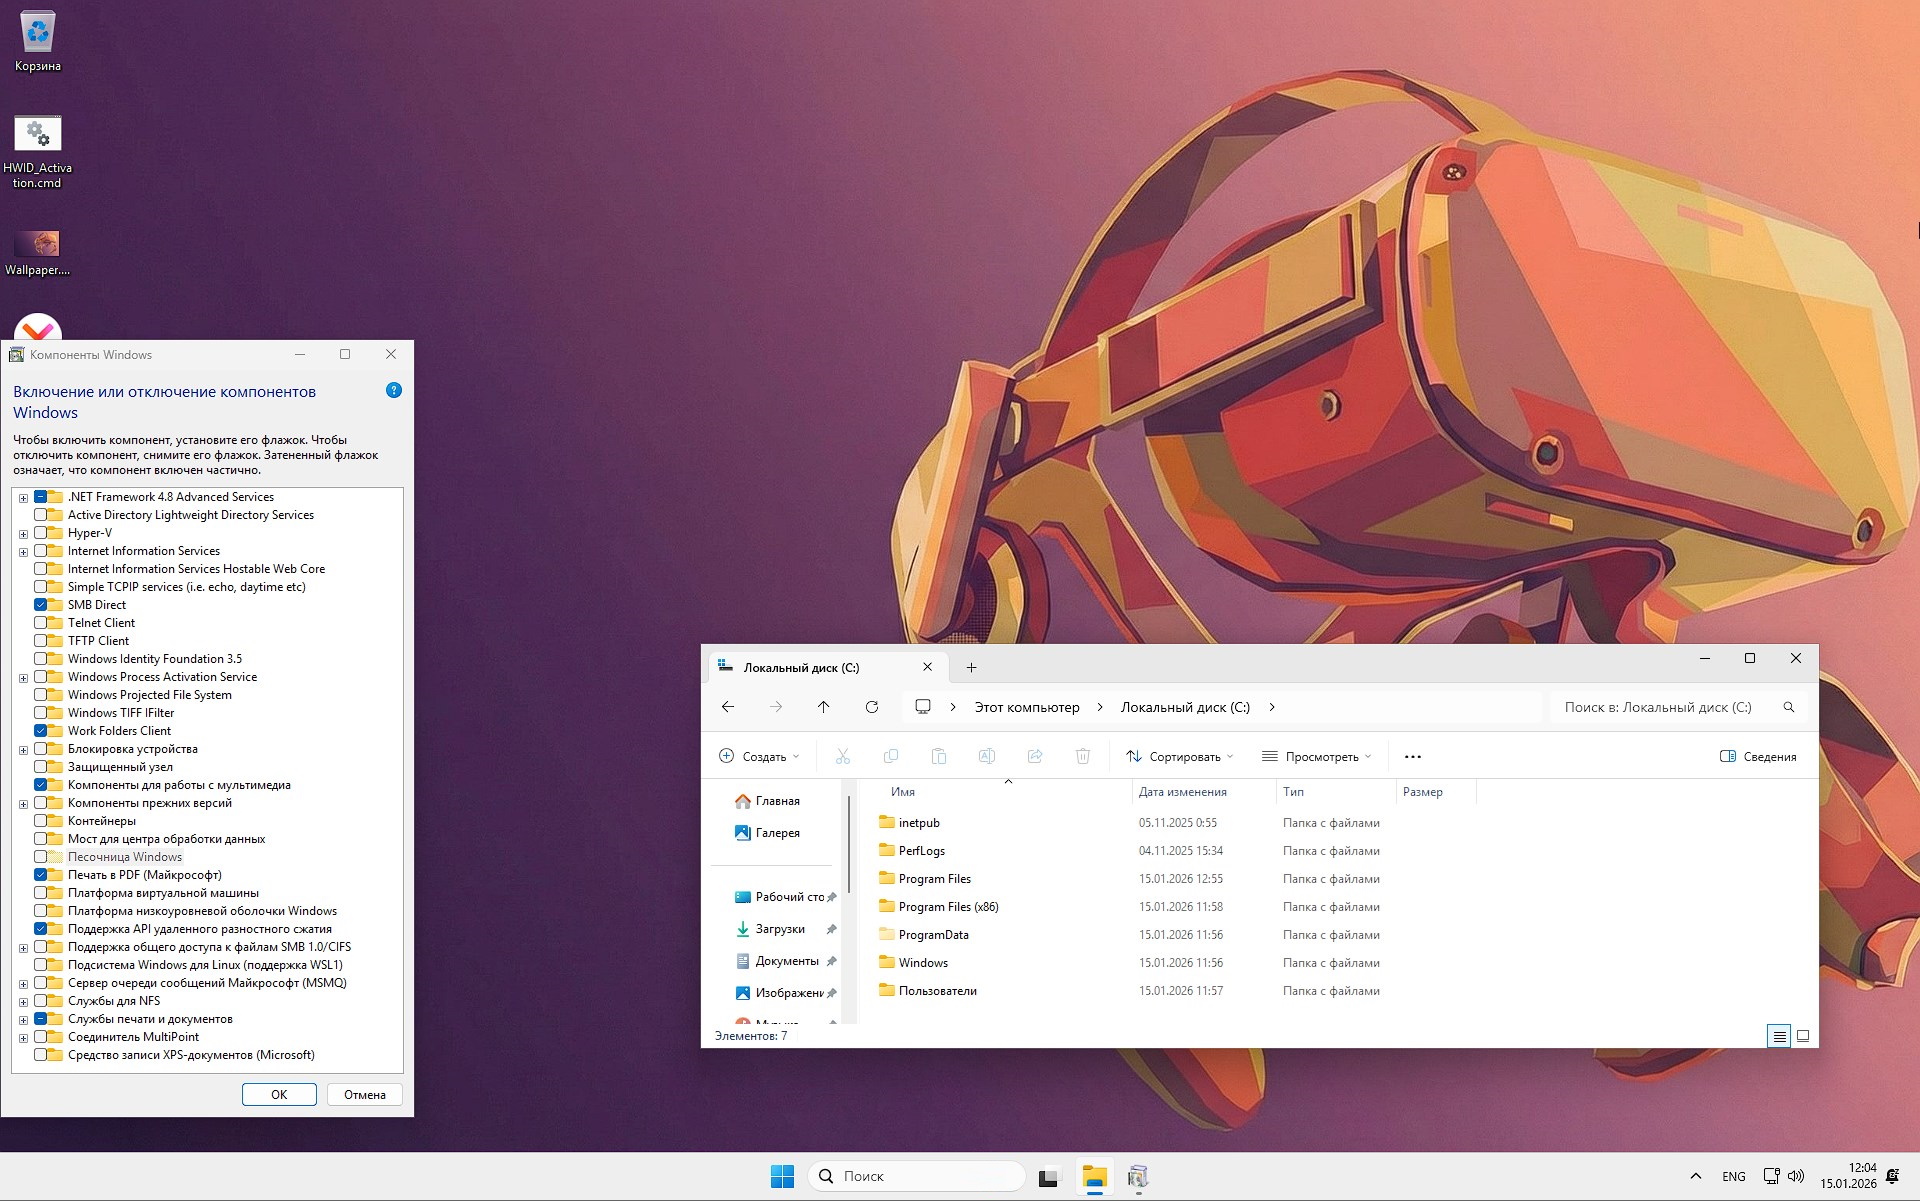
Task: Select the Rename icon in the toolbar
Action: tap(987, 756)
